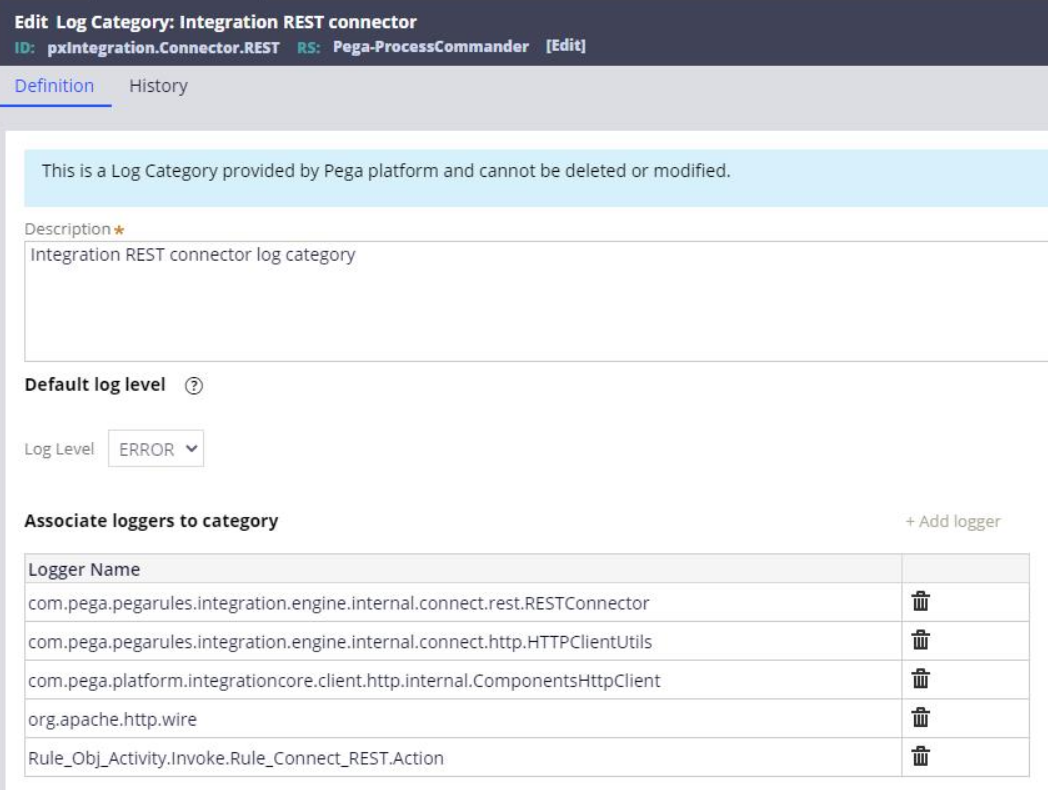Switch to the Definition tab
The height and width of the screenshot is (790, 1048).
tap(54, 86)
